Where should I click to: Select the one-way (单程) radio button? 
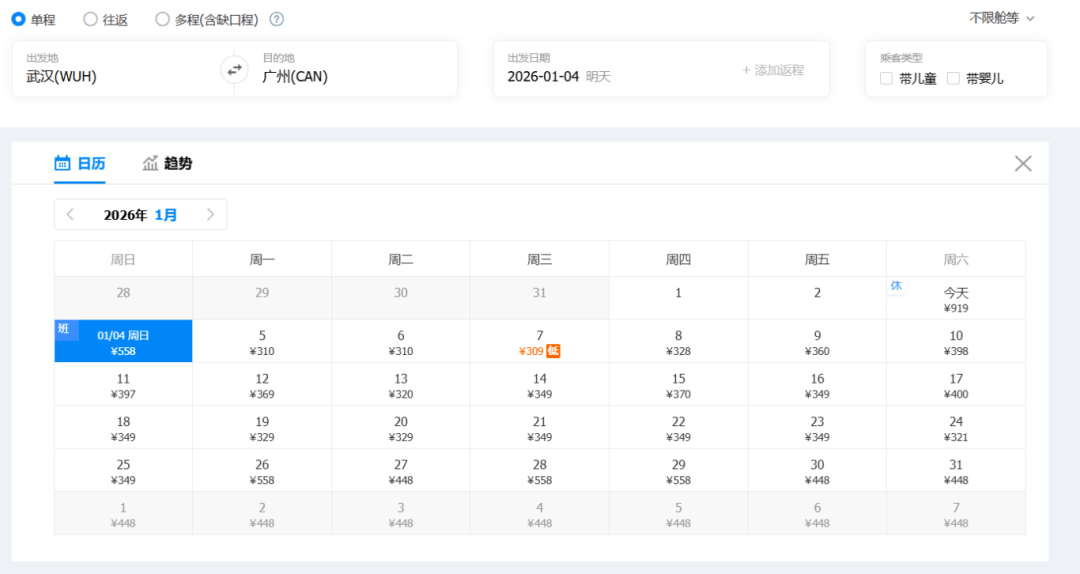18,19
